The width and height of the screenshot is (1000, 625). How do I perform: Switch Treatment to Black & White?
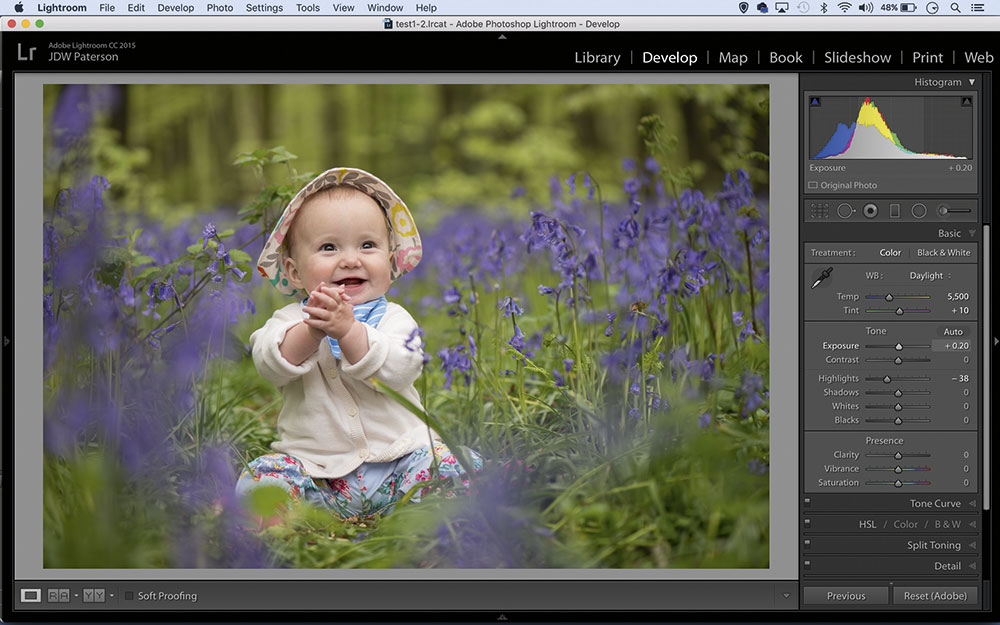pyautogui.click(x=943, y=252)
